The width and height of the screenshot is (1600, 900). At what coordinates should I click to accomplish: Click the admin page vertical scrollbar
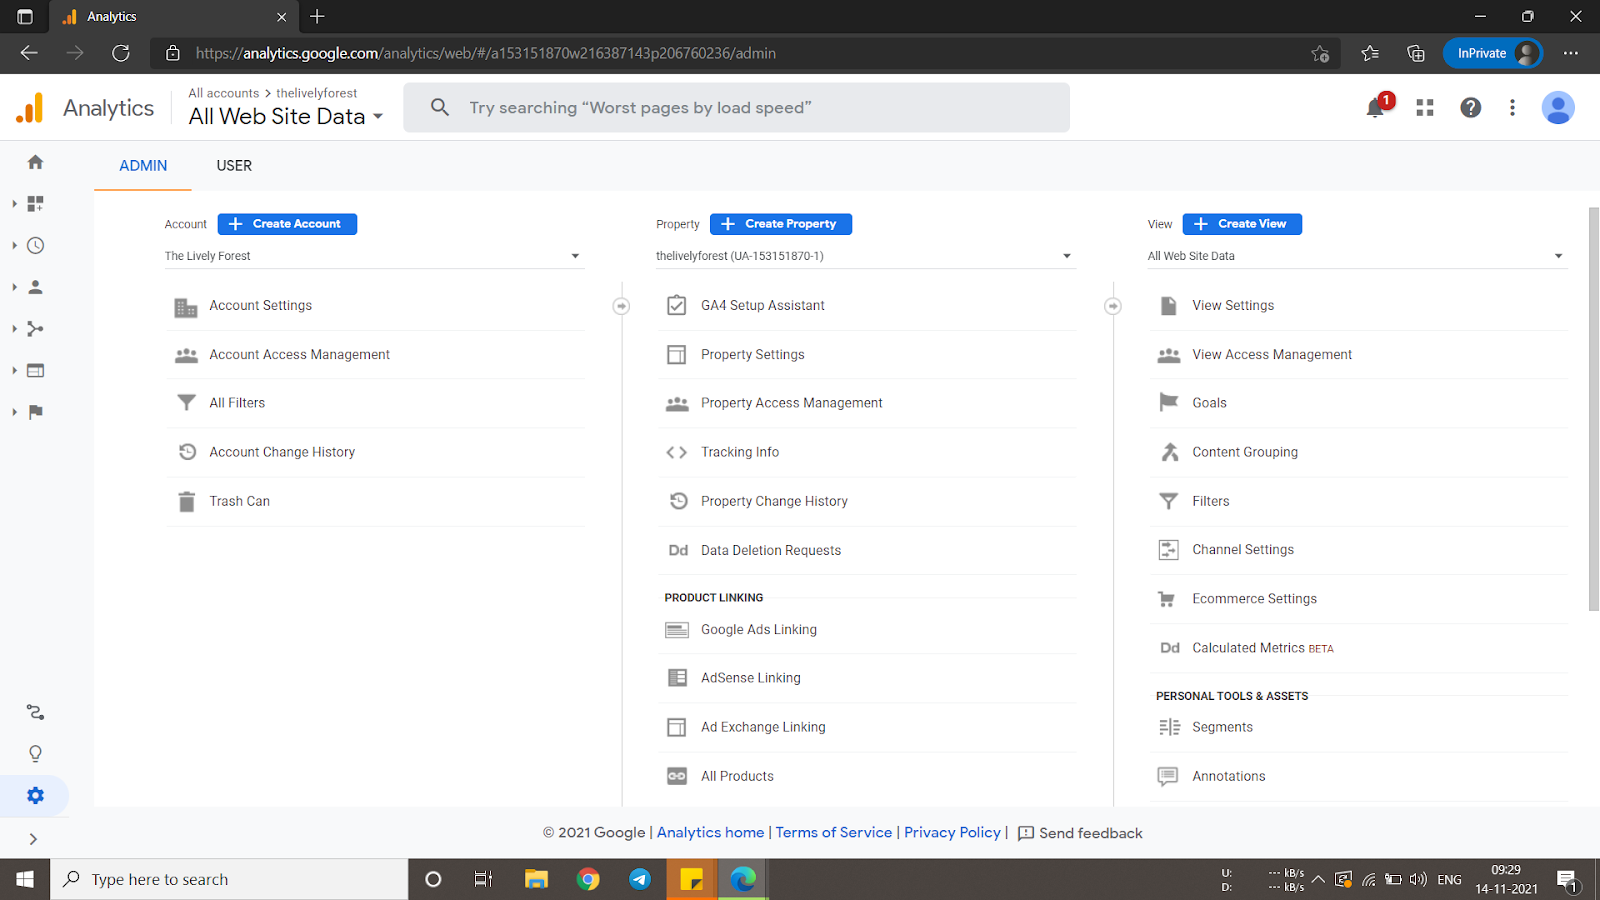tap(1594, 409)
